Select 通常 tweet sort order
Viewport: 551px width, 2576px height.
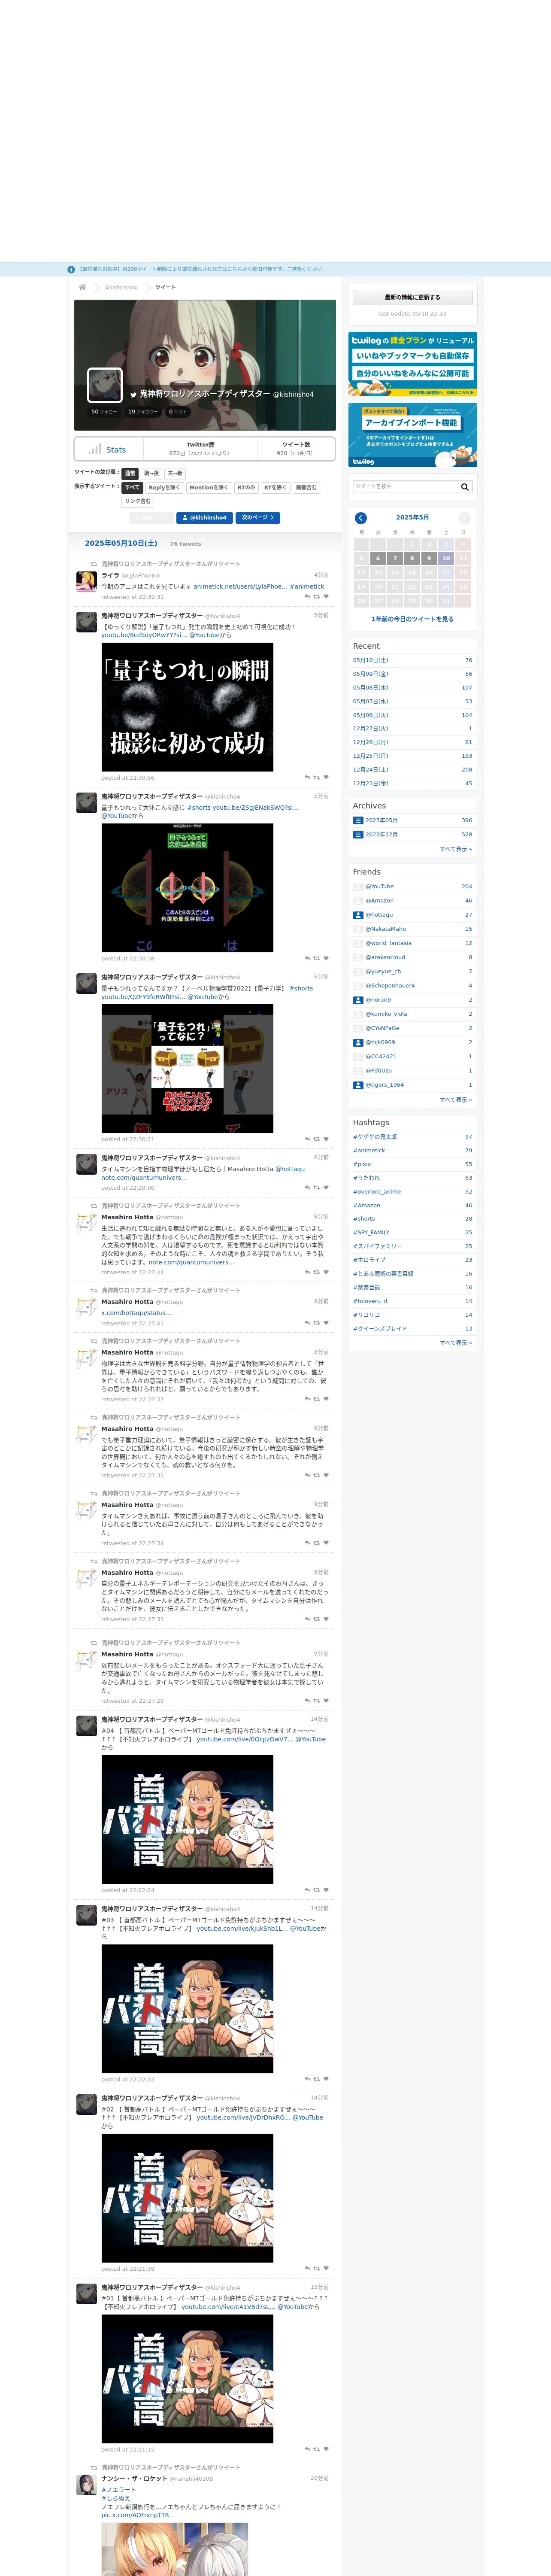130,473
